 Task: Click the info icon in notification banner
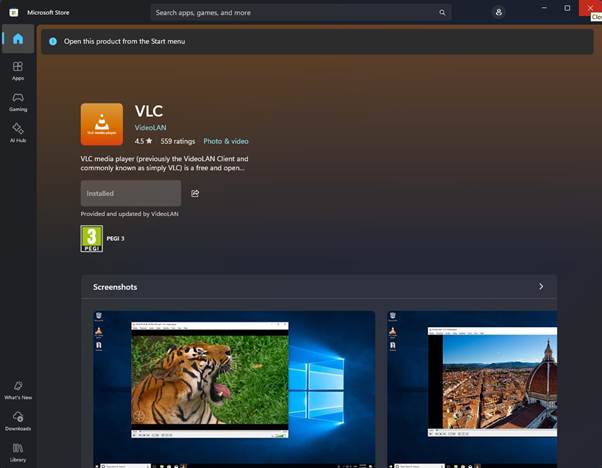pos(53,41)
